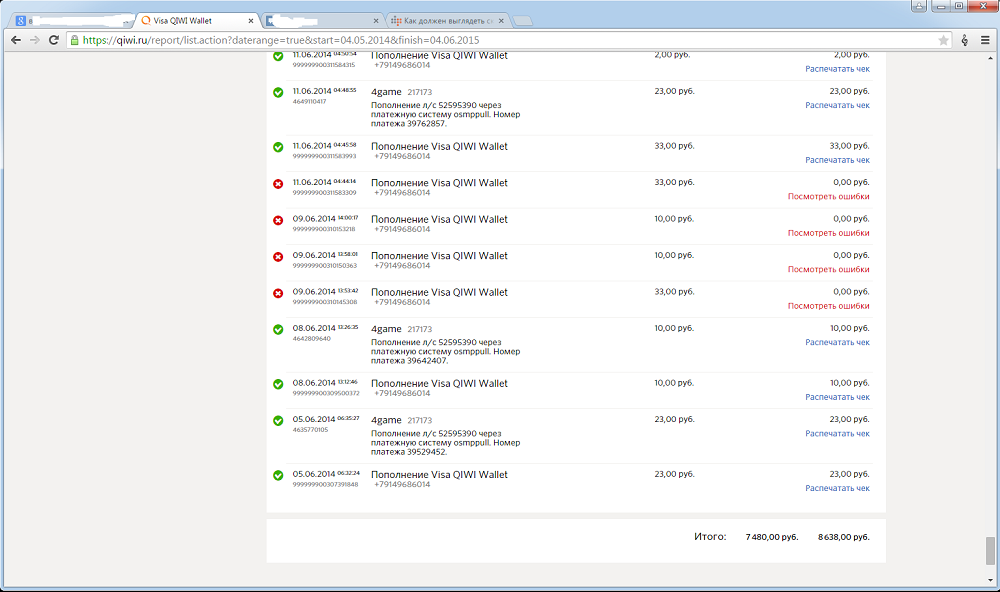
Task: Click transaction ID 4642809640
Action: click(x=311, y=339)
